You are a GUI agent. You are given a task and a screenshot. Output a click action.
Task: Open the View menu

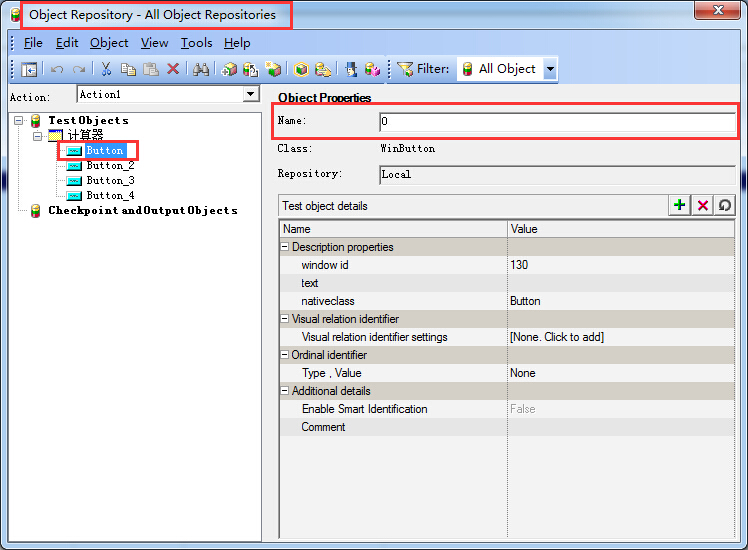pyautogui.click(x=154, y=43)
